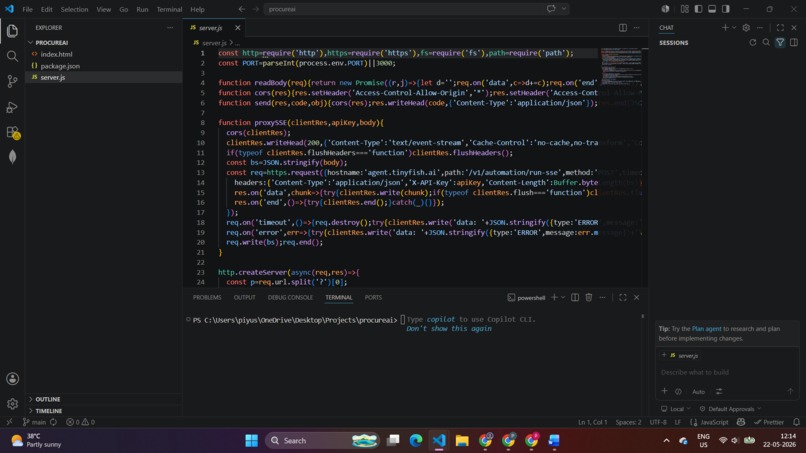
Task: Click the chat send arrow button
Action: tap(790, 391)
